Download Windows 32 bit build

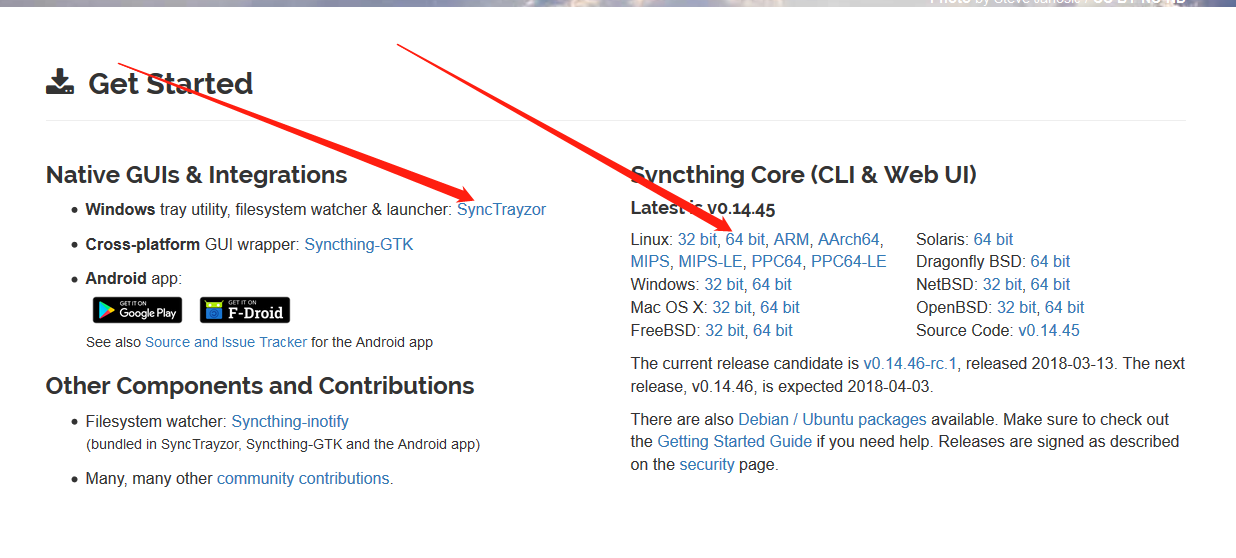[724, 285]
